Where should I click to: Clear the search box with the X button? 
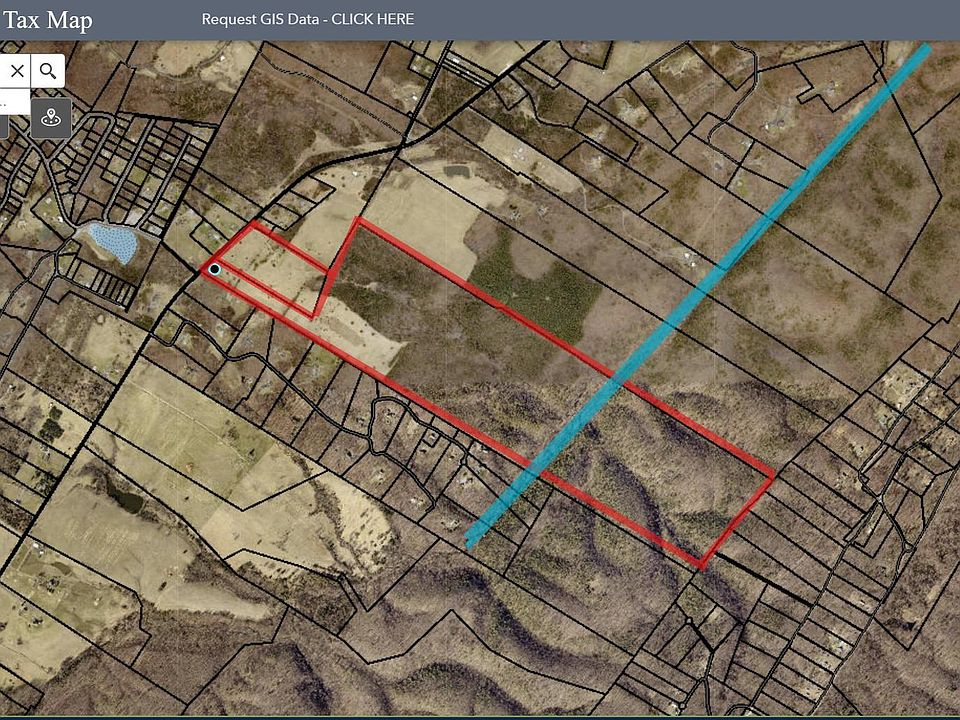click(17, 71)
